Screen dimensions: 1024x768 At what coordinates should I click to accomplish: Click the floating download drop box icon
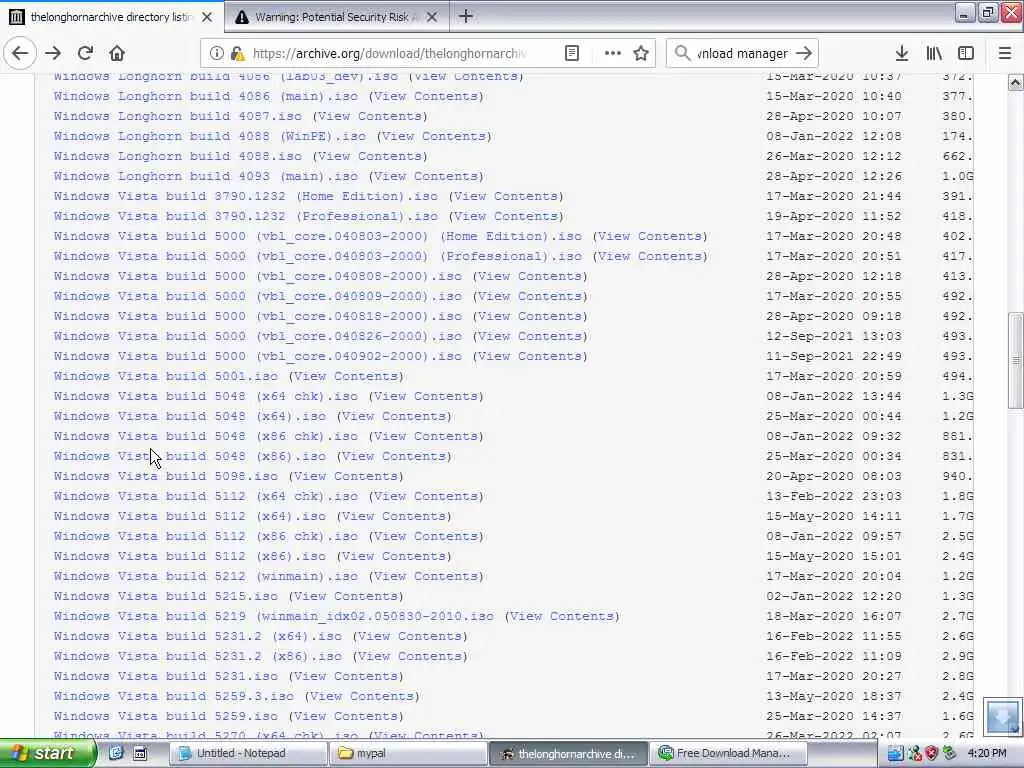[1003, 716]
